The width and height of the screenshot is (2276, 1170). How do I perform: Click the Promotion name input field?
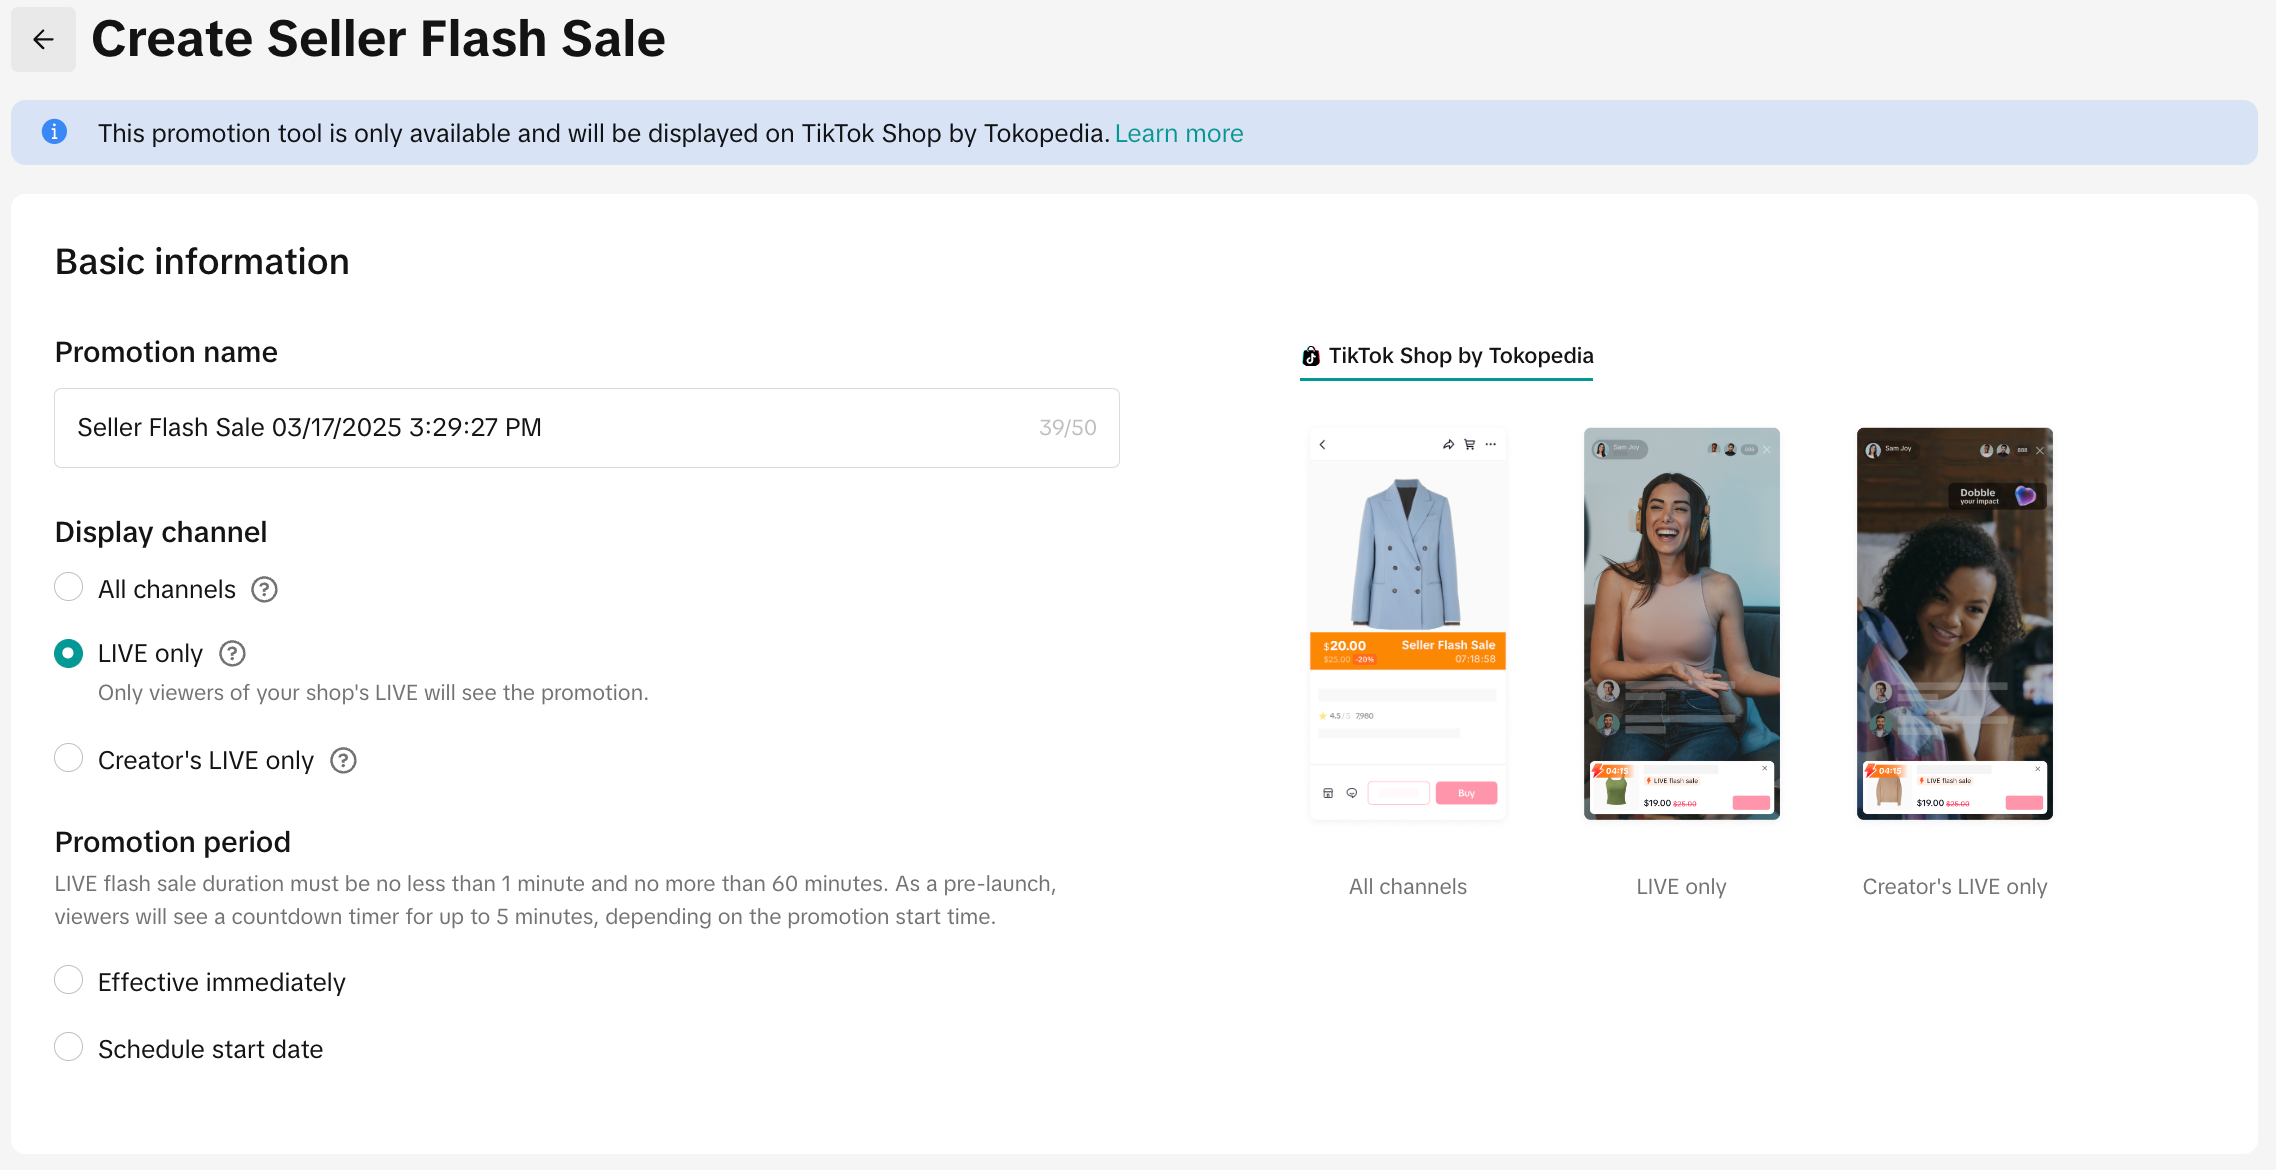pyautogui.click(x=550, y=428)
